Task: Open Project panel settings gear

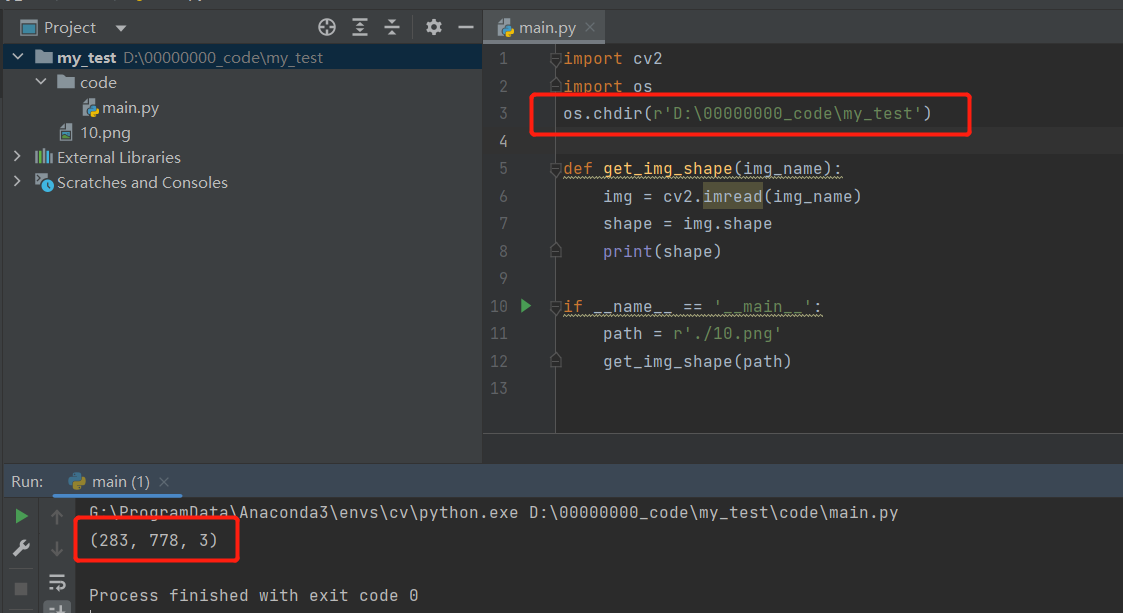Action: [x=433, y=27]
